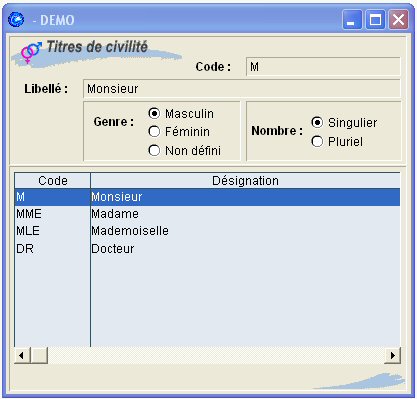Select the Madame row in the list
The width and height of the screenshot is (417, 399).
tap(207, 214)
